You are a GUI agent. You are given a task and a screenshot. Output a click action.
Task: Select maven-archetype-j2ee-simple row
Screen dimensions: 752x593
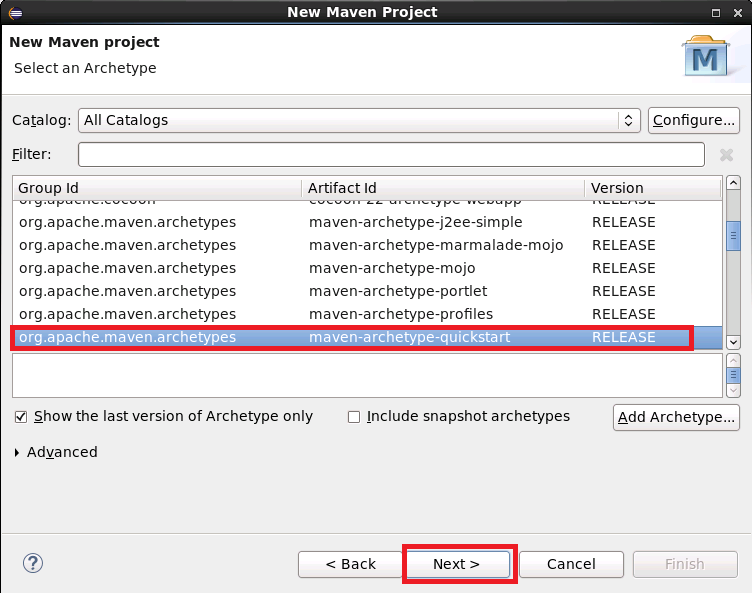(x=367, y=222)
